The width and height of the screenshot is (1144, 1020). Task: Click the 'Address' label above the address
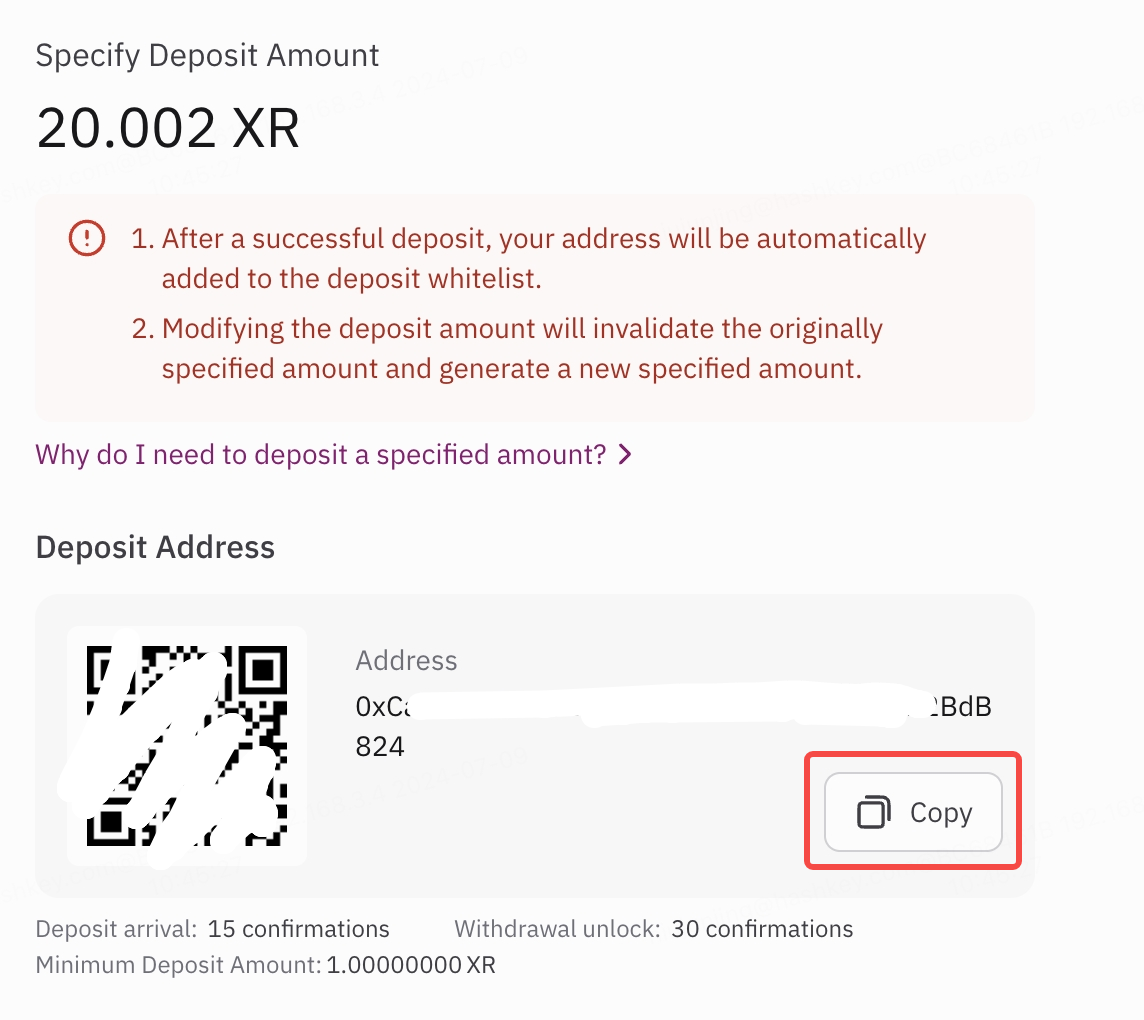point(406,660)
